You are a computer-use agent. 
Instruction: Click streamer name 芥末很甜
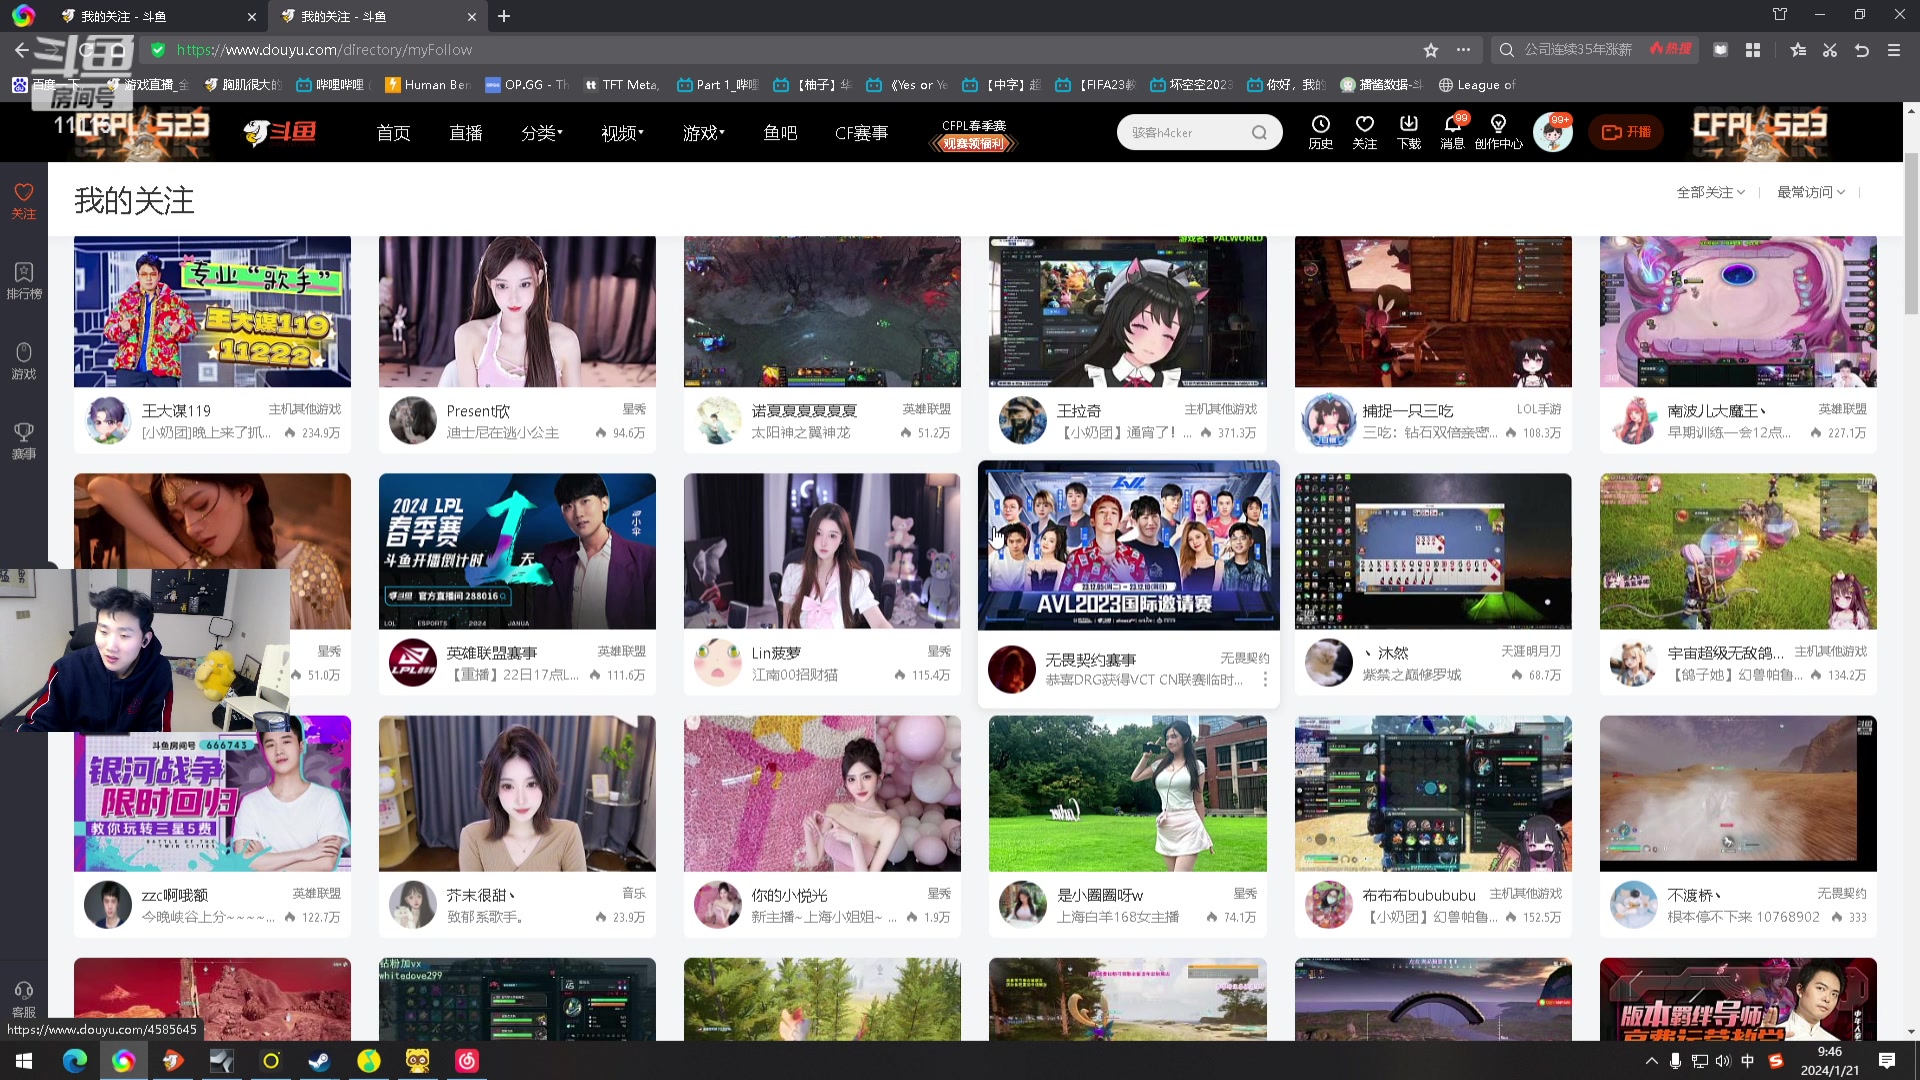point(481,895)
